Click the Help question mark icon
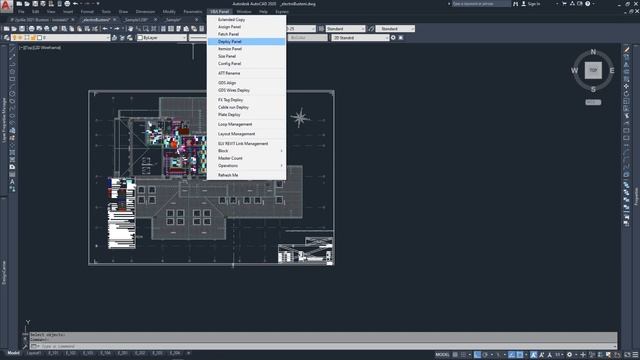This screenshot has height=360, width=640. (588, 4)
